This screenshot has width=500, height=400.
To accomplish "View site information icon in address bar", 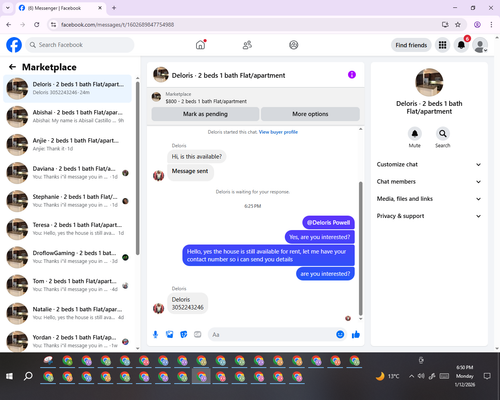I will [53, 24].
